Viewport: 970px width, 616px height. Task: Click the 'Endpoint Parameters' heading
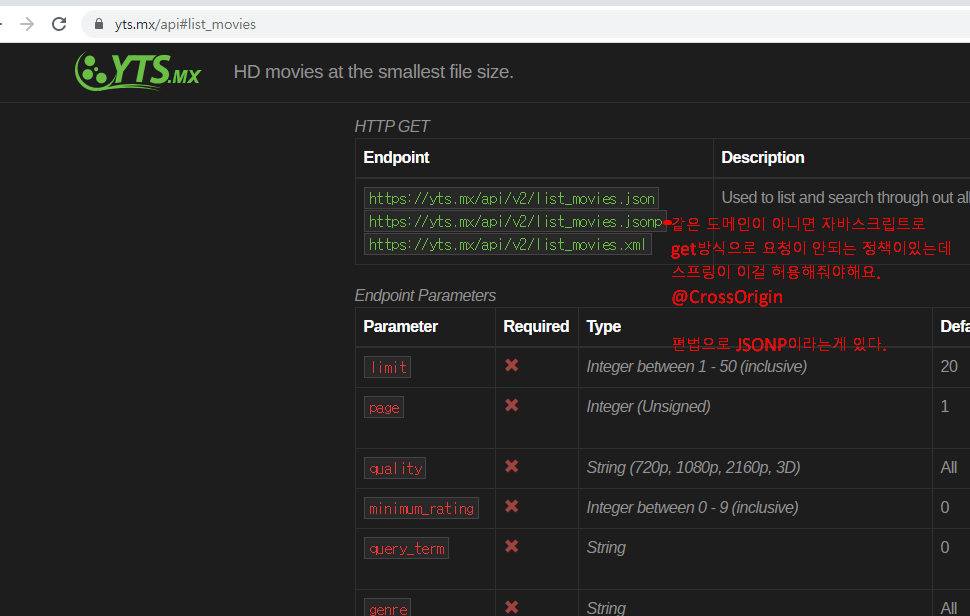coord(425,296)
